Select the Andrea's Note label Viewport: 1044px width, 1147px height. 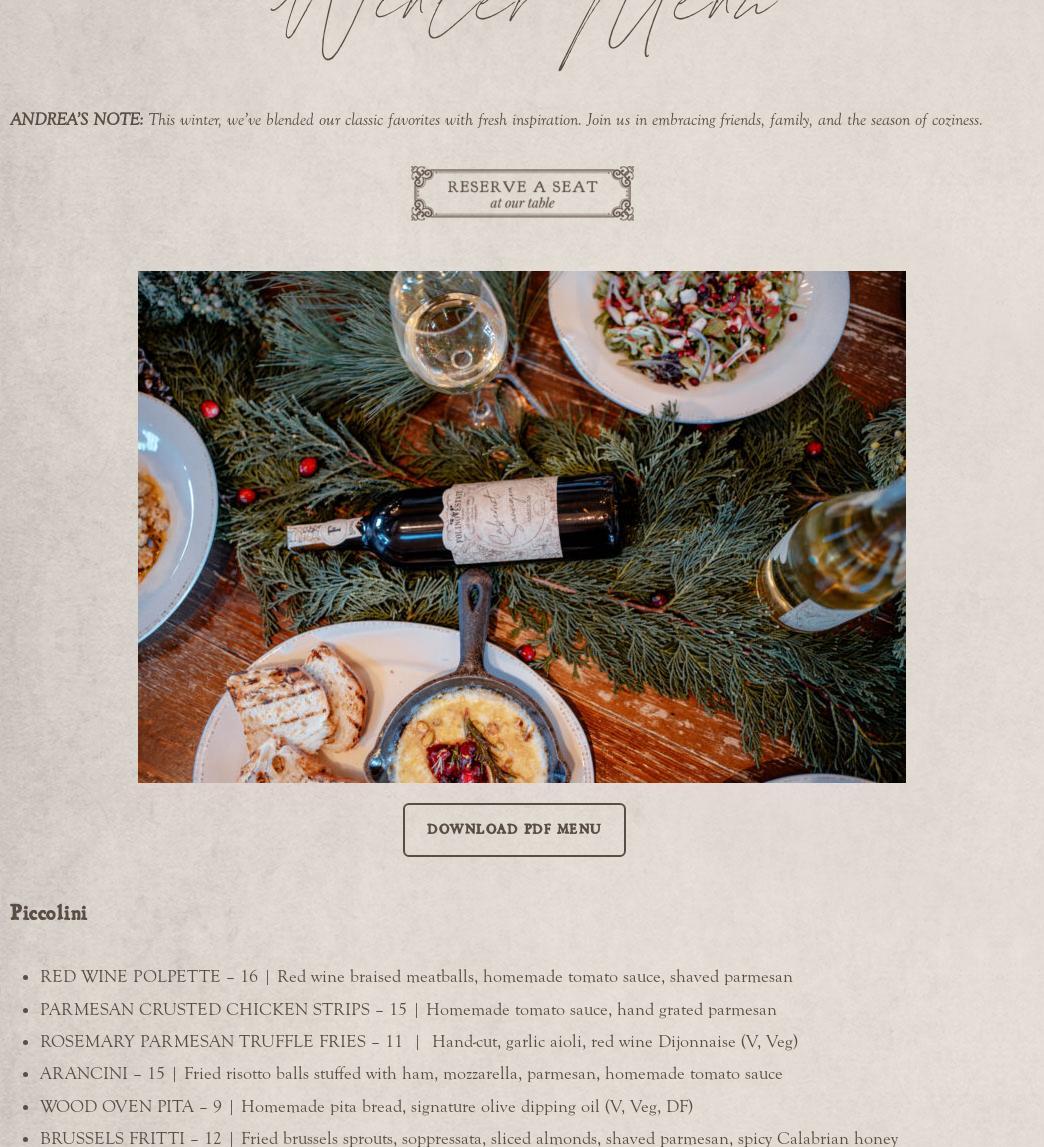(77, 119)
